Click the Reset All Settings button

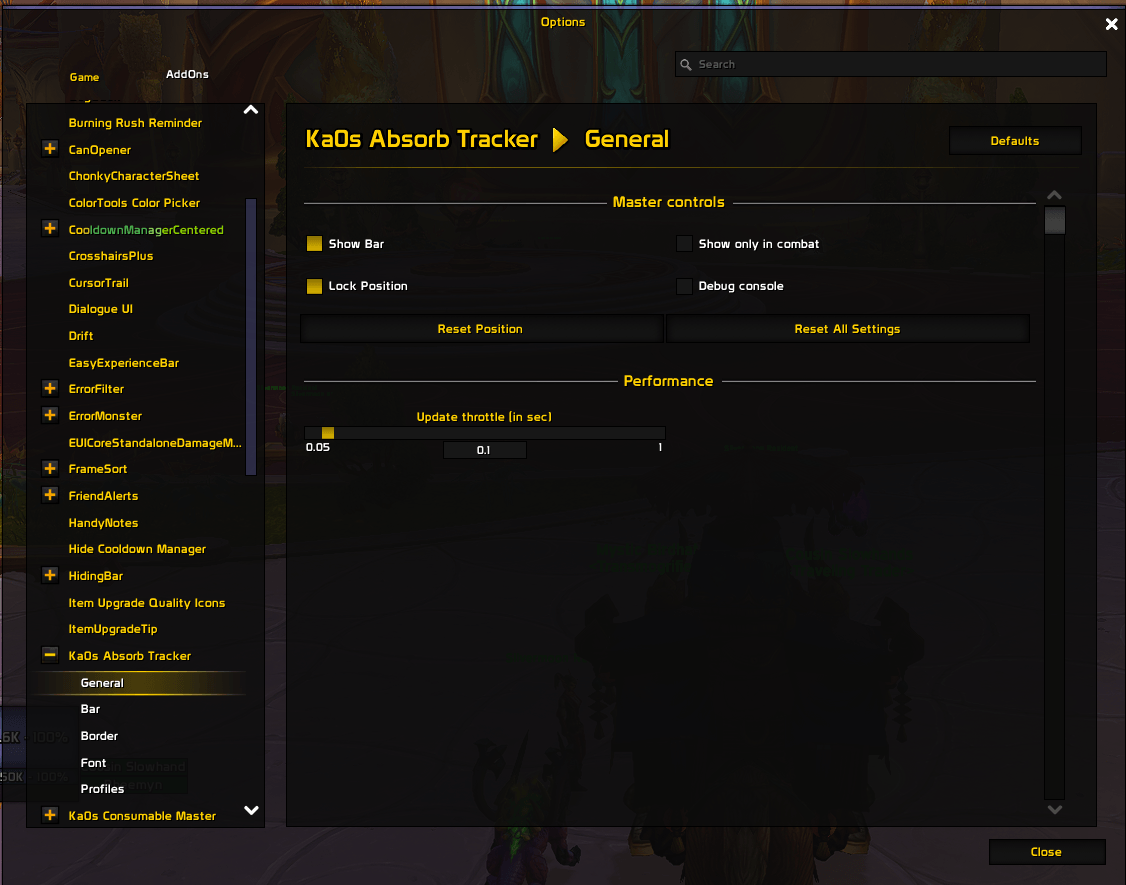click(x=847, y=329)
